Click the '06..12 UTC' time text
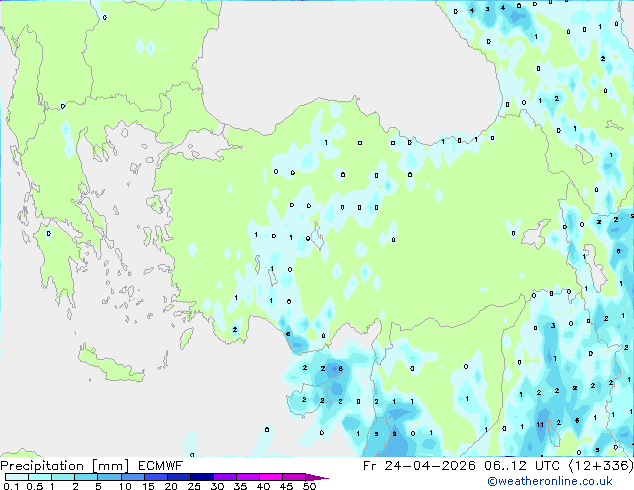 coord(522,466)
